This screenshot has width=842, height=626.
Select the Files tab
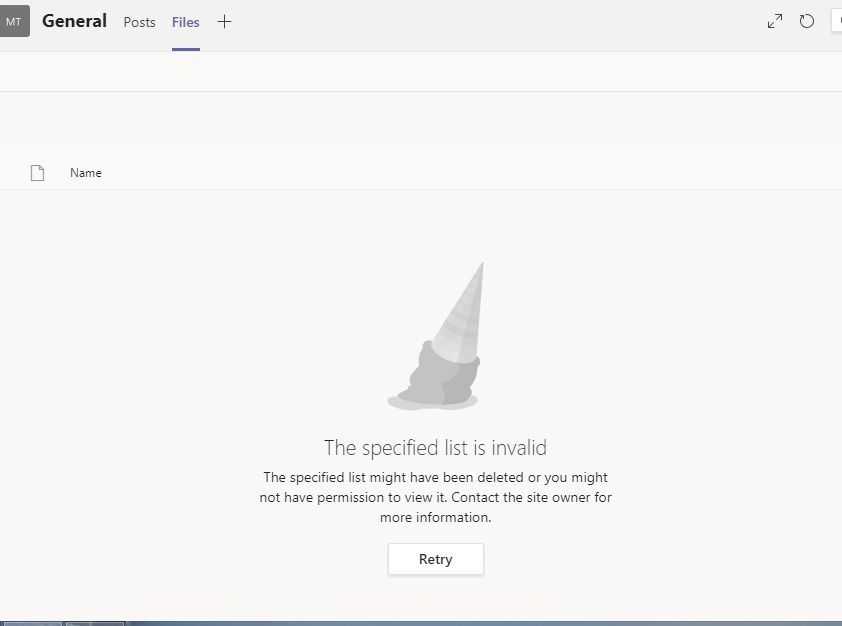click(x=186, y=22)
